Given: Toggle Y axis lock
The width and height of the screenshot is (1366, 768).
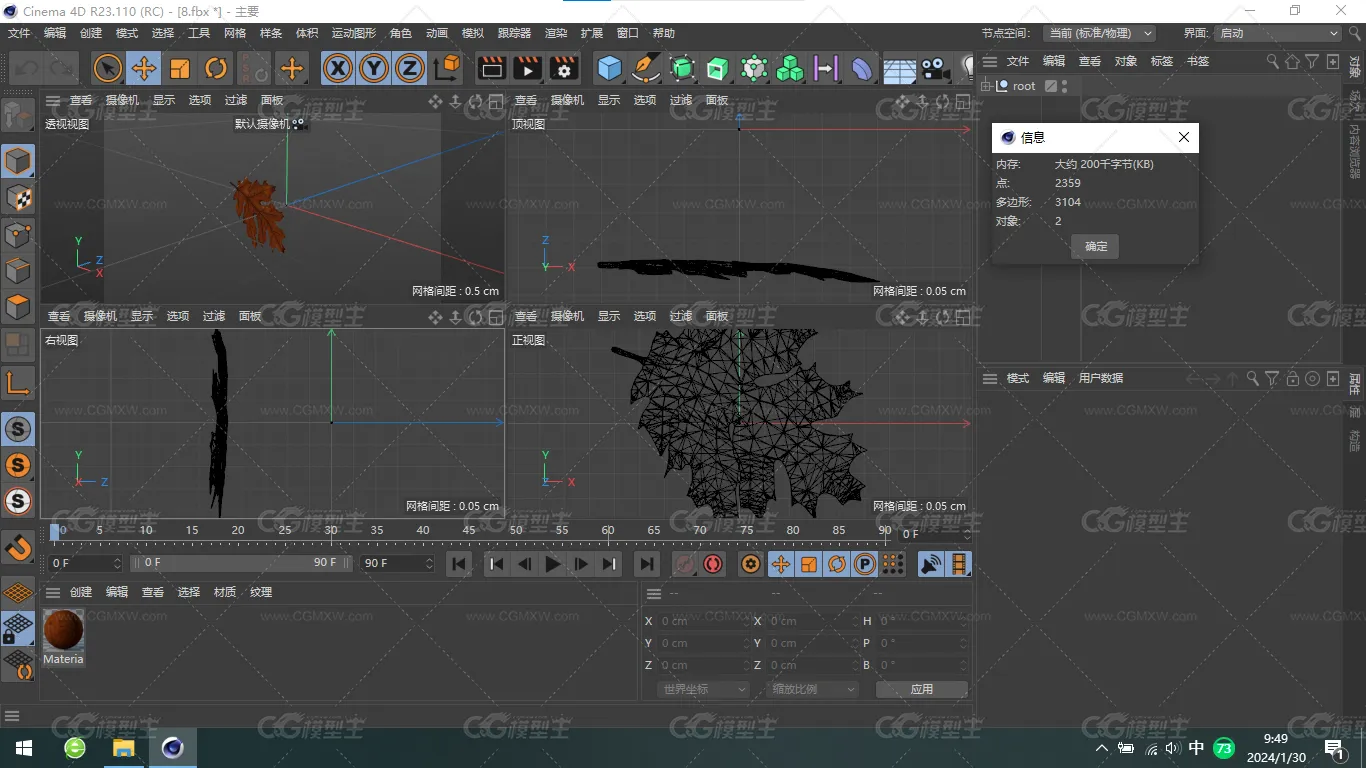Looking at the screenshot, I should 374,68.
